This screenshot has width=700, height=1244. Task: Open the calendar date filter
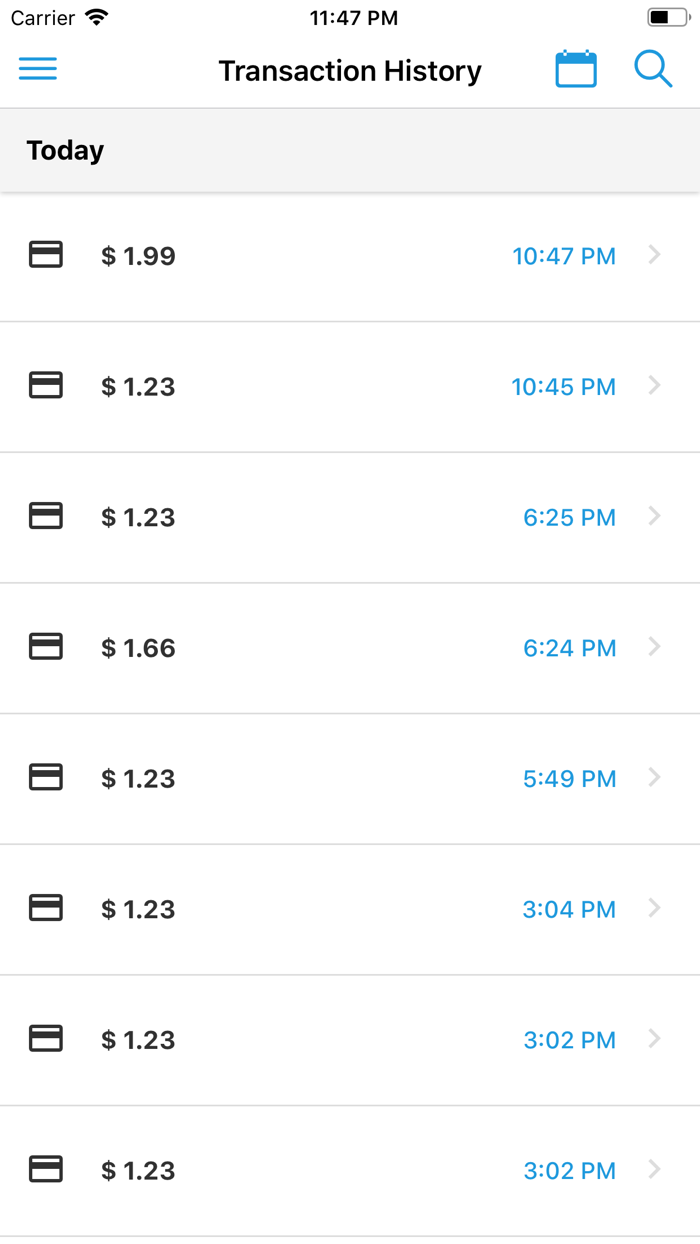click(x=575, y=69)
